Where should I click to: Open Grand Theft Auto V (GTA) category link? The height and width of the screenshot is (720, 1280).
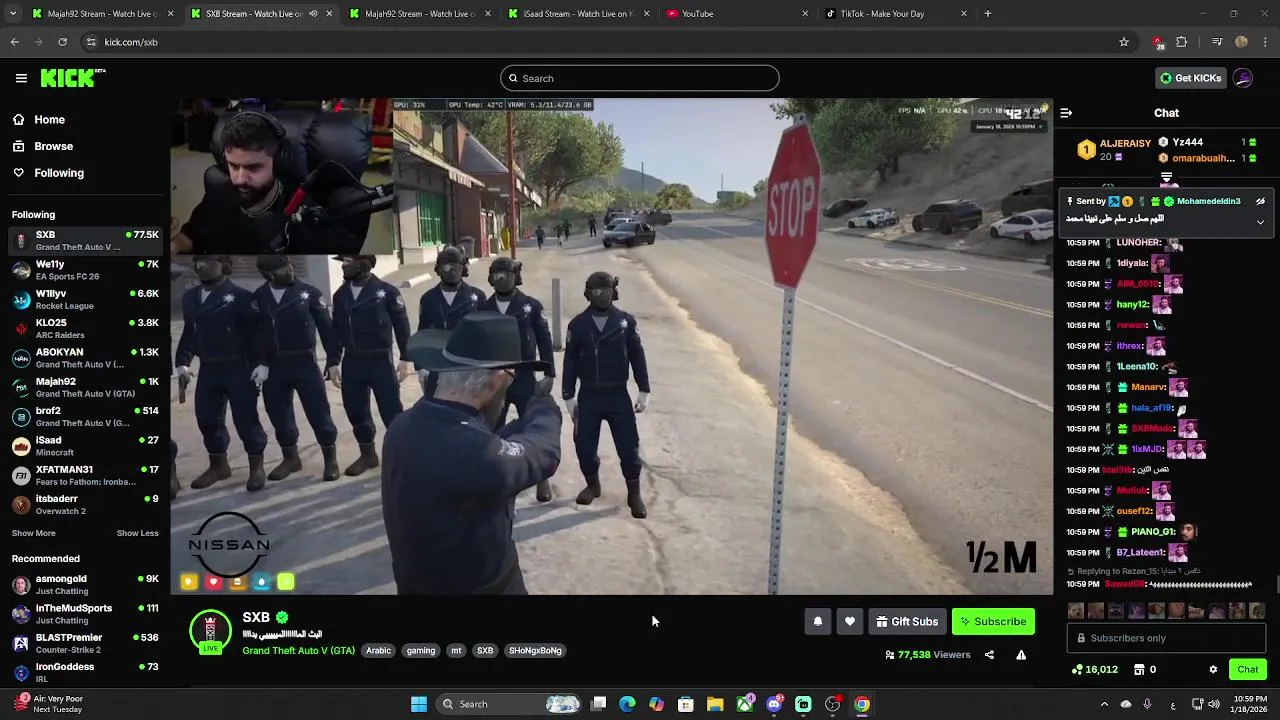tap(298, 651)
